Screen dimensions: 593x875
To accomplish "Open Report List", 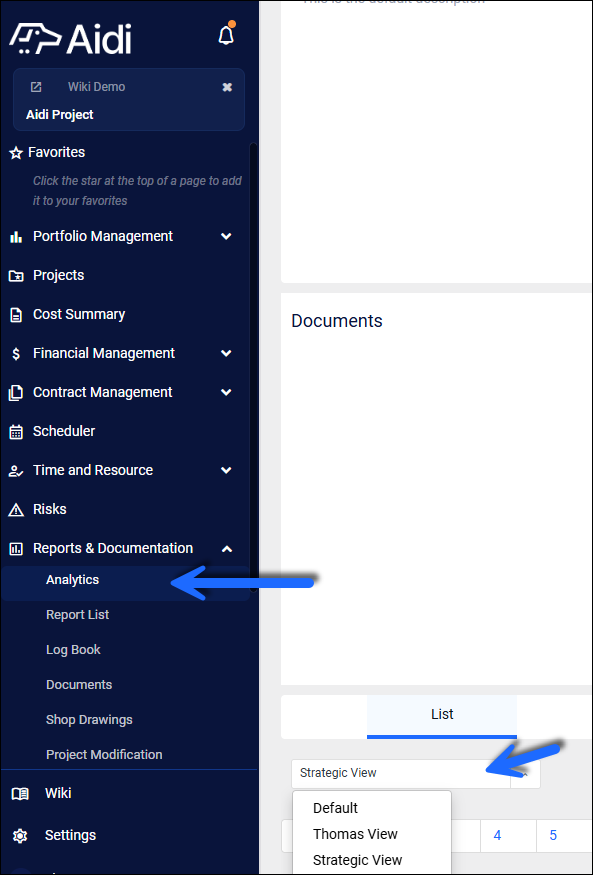I will (78, 614).
